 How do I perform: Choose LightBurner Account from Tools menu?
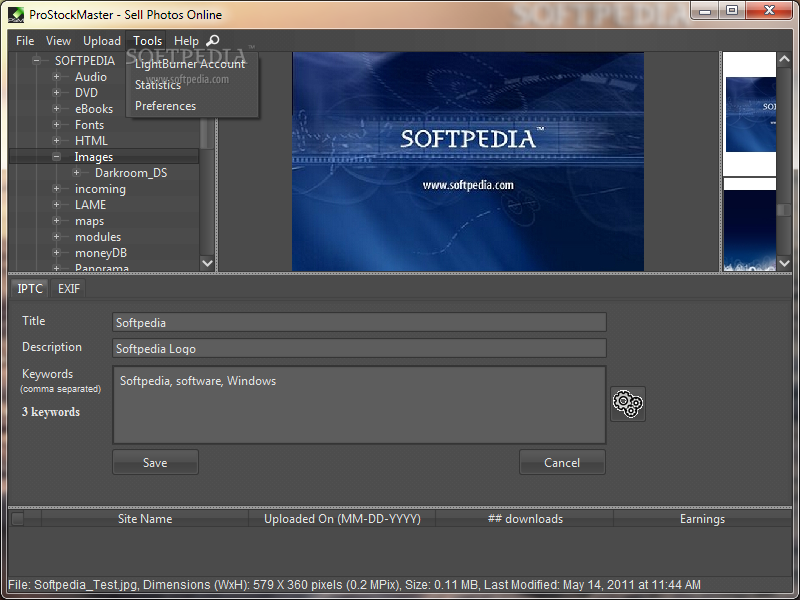tap(190, 64)
